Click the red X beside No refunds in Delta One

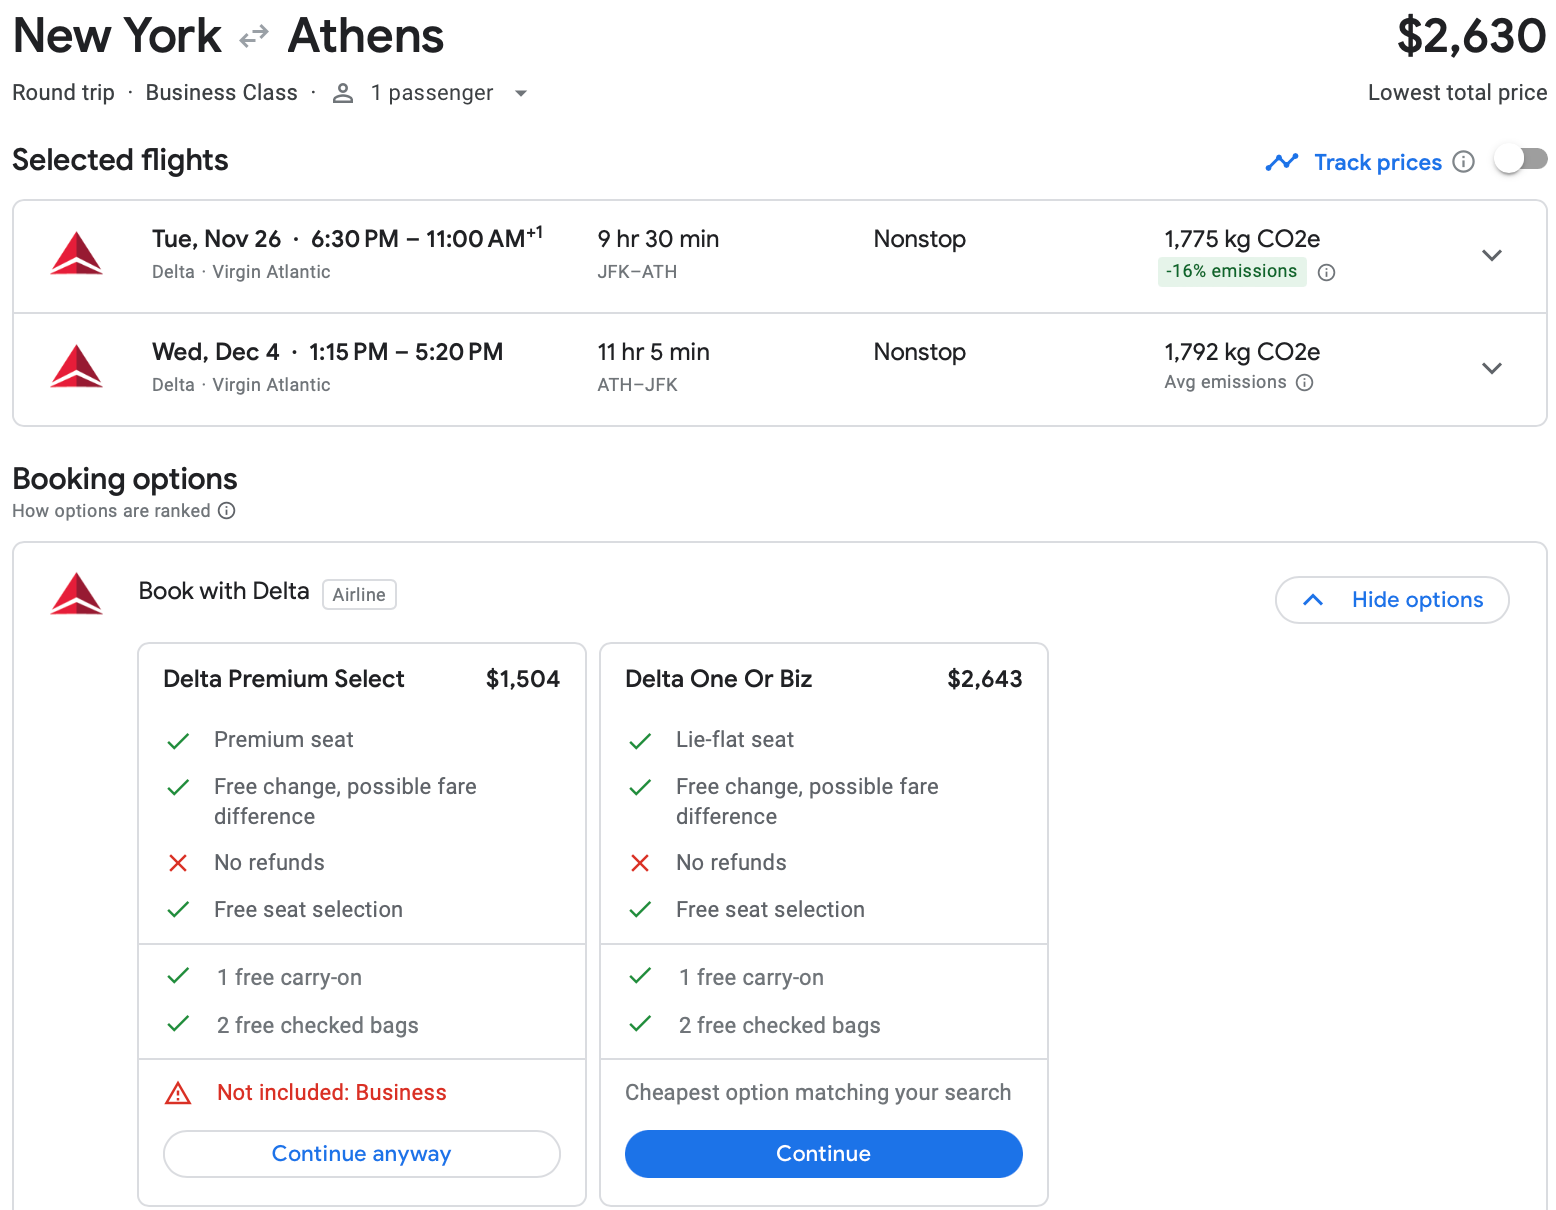pos(640,863)
